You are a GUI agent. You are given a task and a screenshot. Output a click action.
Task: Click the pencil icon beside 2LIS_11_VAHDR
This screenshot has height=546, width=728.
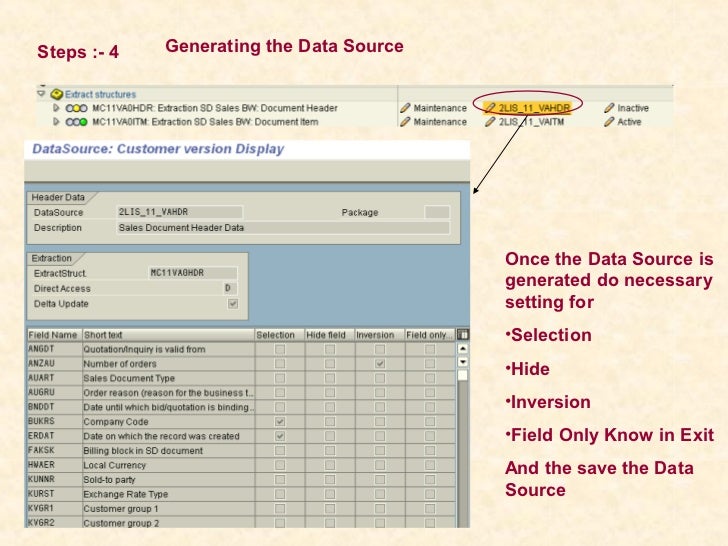490,108
